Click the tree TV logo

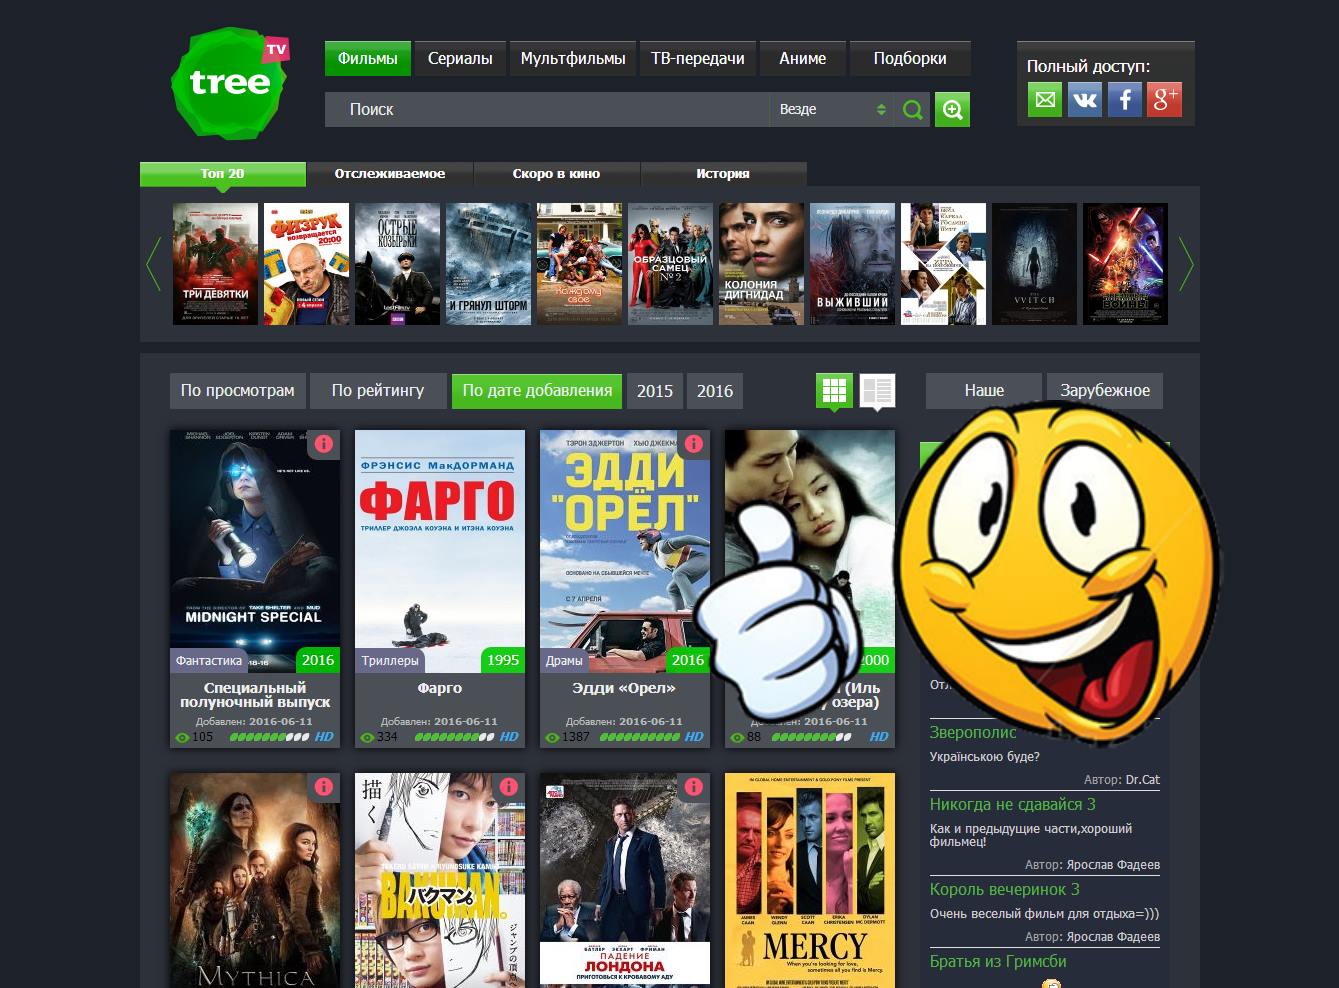point(229,83)
